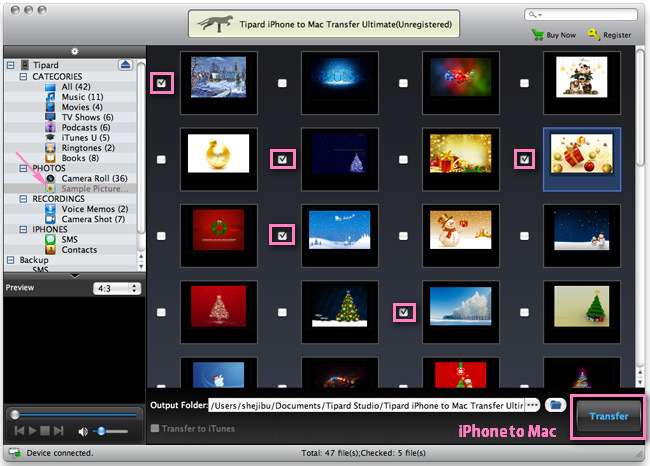
Task: Collapse the RECORDINGS tree node
Action: (24, 199)
